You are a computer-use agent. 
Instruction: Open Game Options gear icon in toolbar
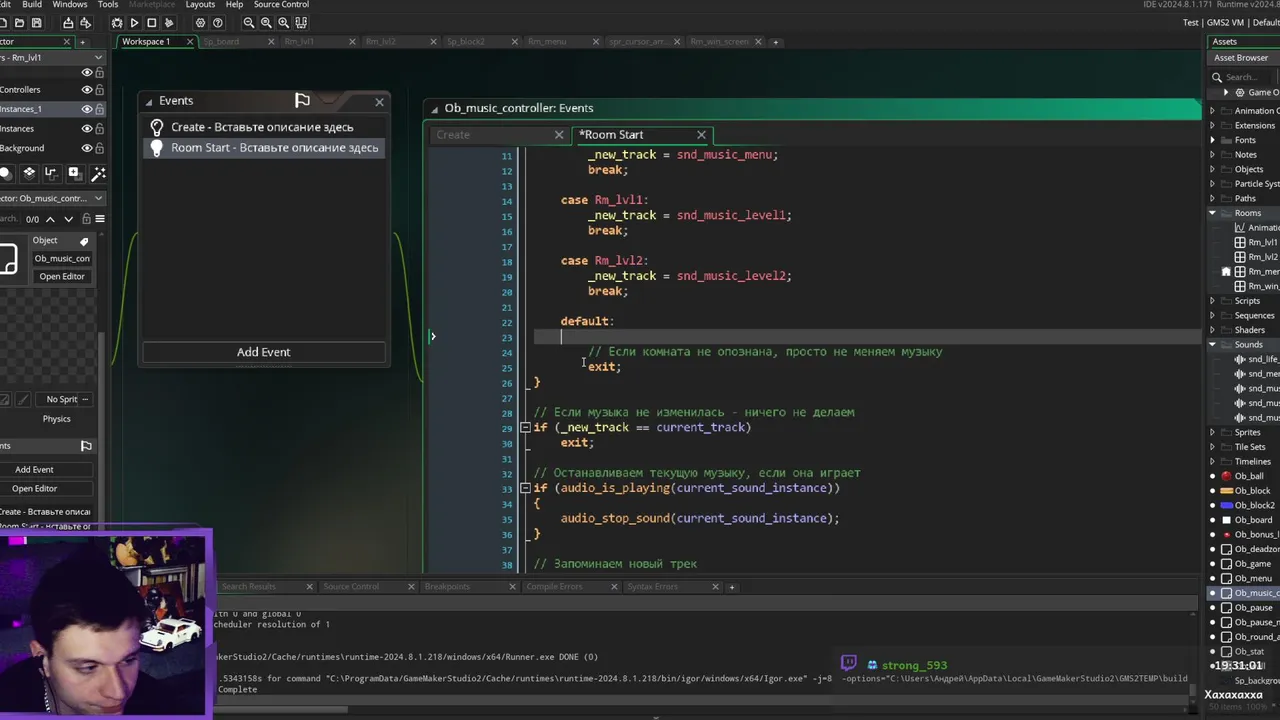200,22
